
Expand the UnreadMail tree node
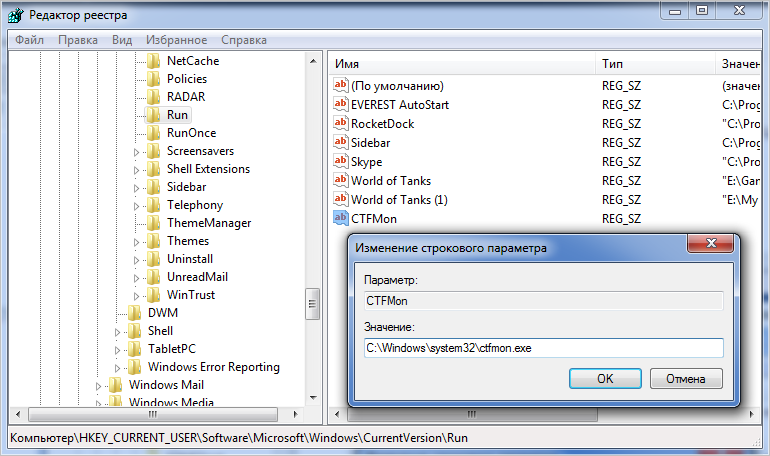click(137, 278)
